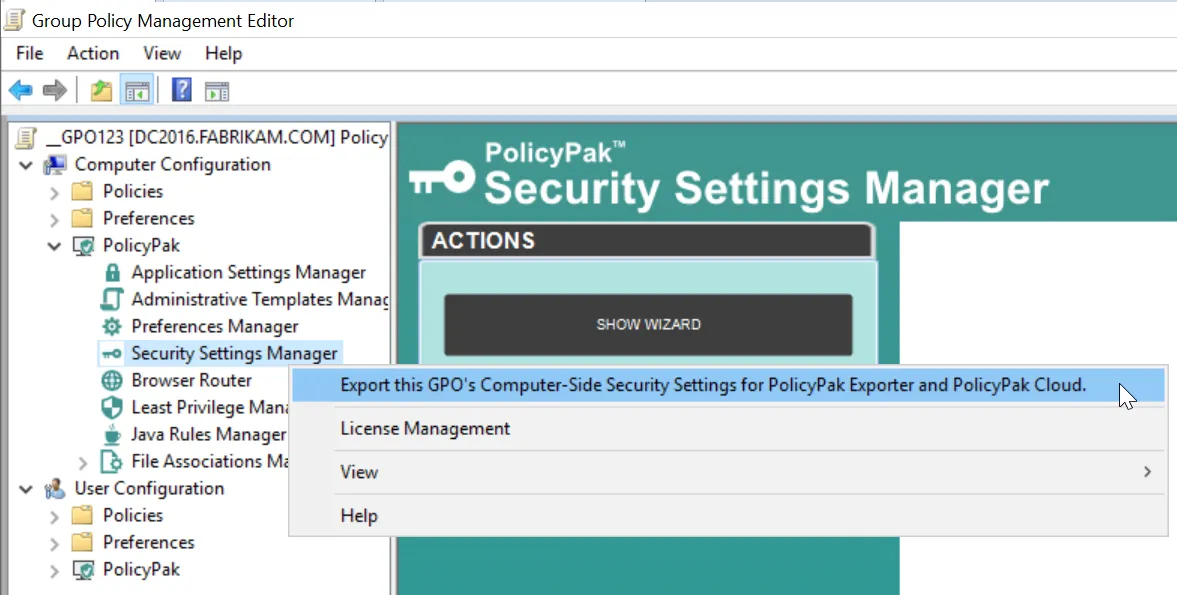1177x595 pixels.
Task: Select the Preferences Manager tree label
Action: click(x=215, y=326)
